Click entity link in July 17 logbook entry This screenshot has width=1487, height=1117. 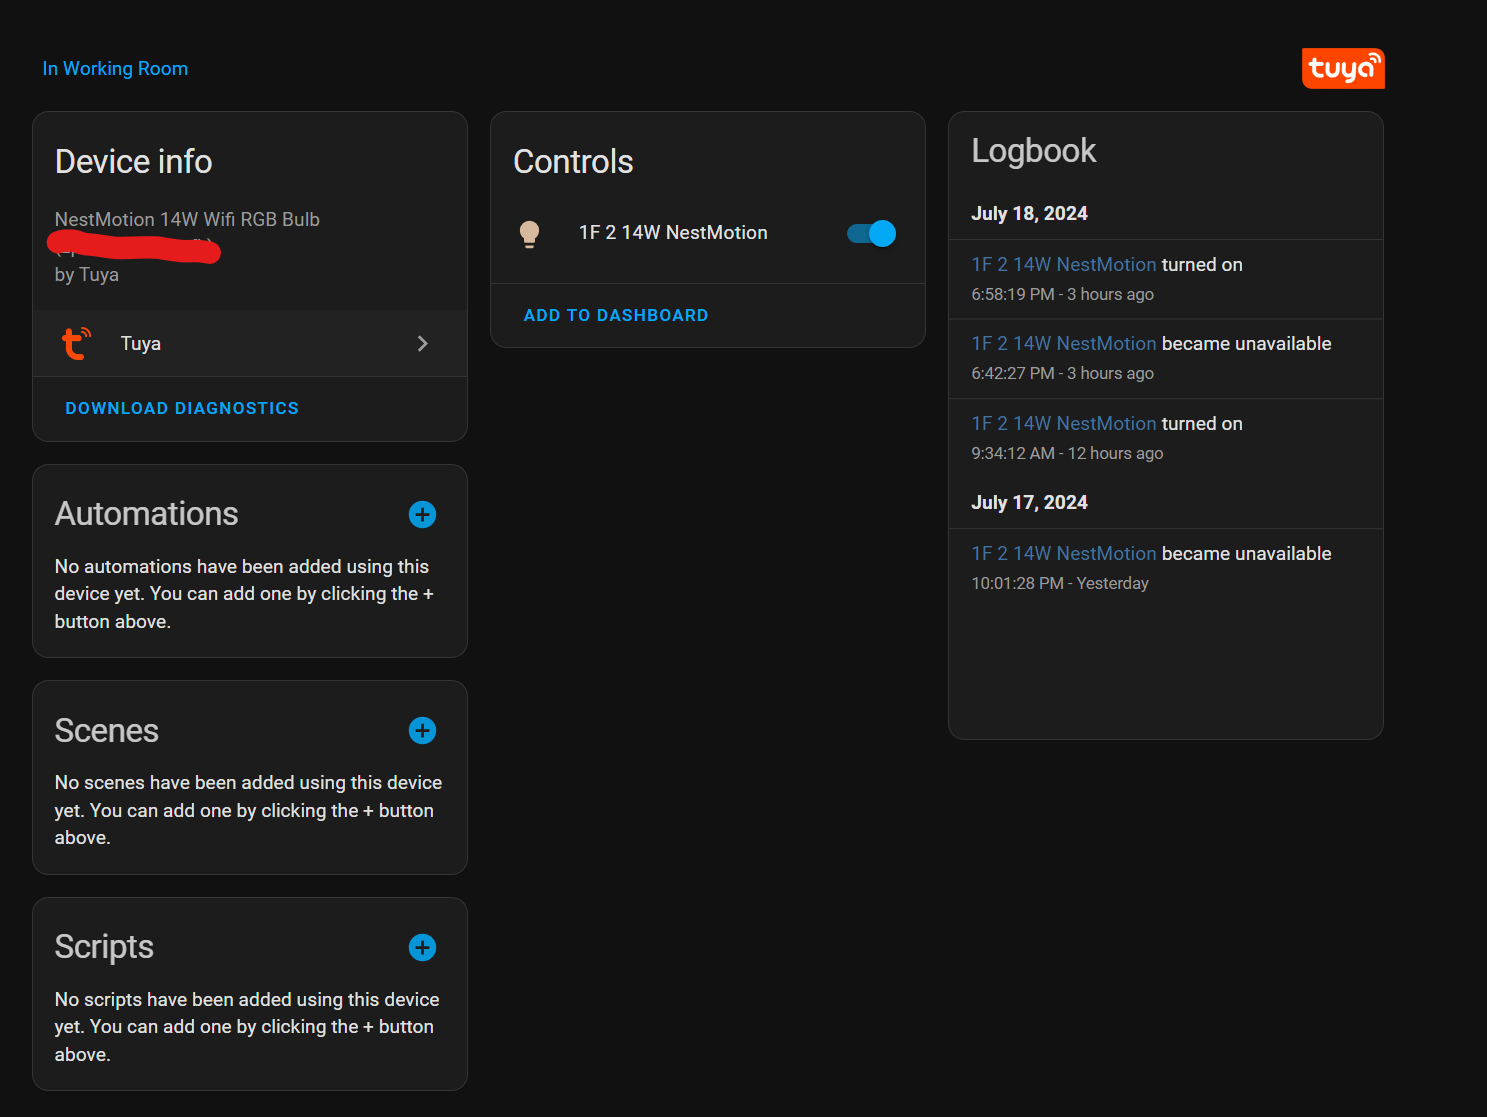1063,553
